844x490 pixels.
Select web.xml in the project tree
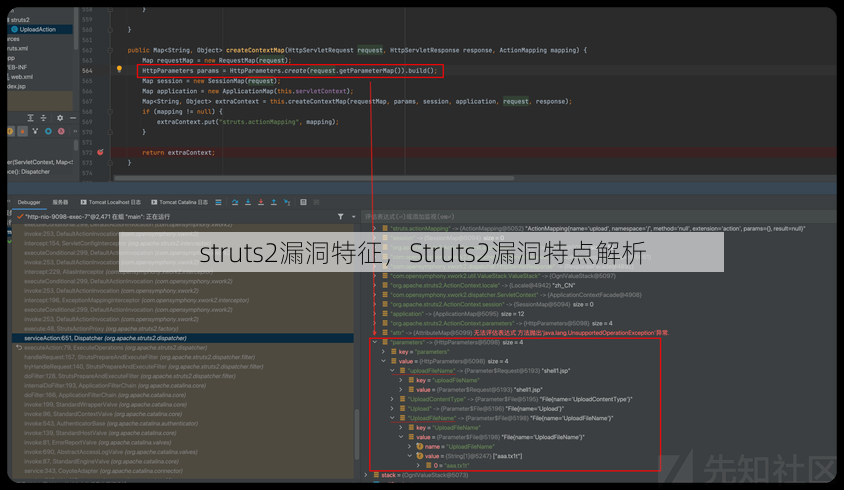pos(22,76)
